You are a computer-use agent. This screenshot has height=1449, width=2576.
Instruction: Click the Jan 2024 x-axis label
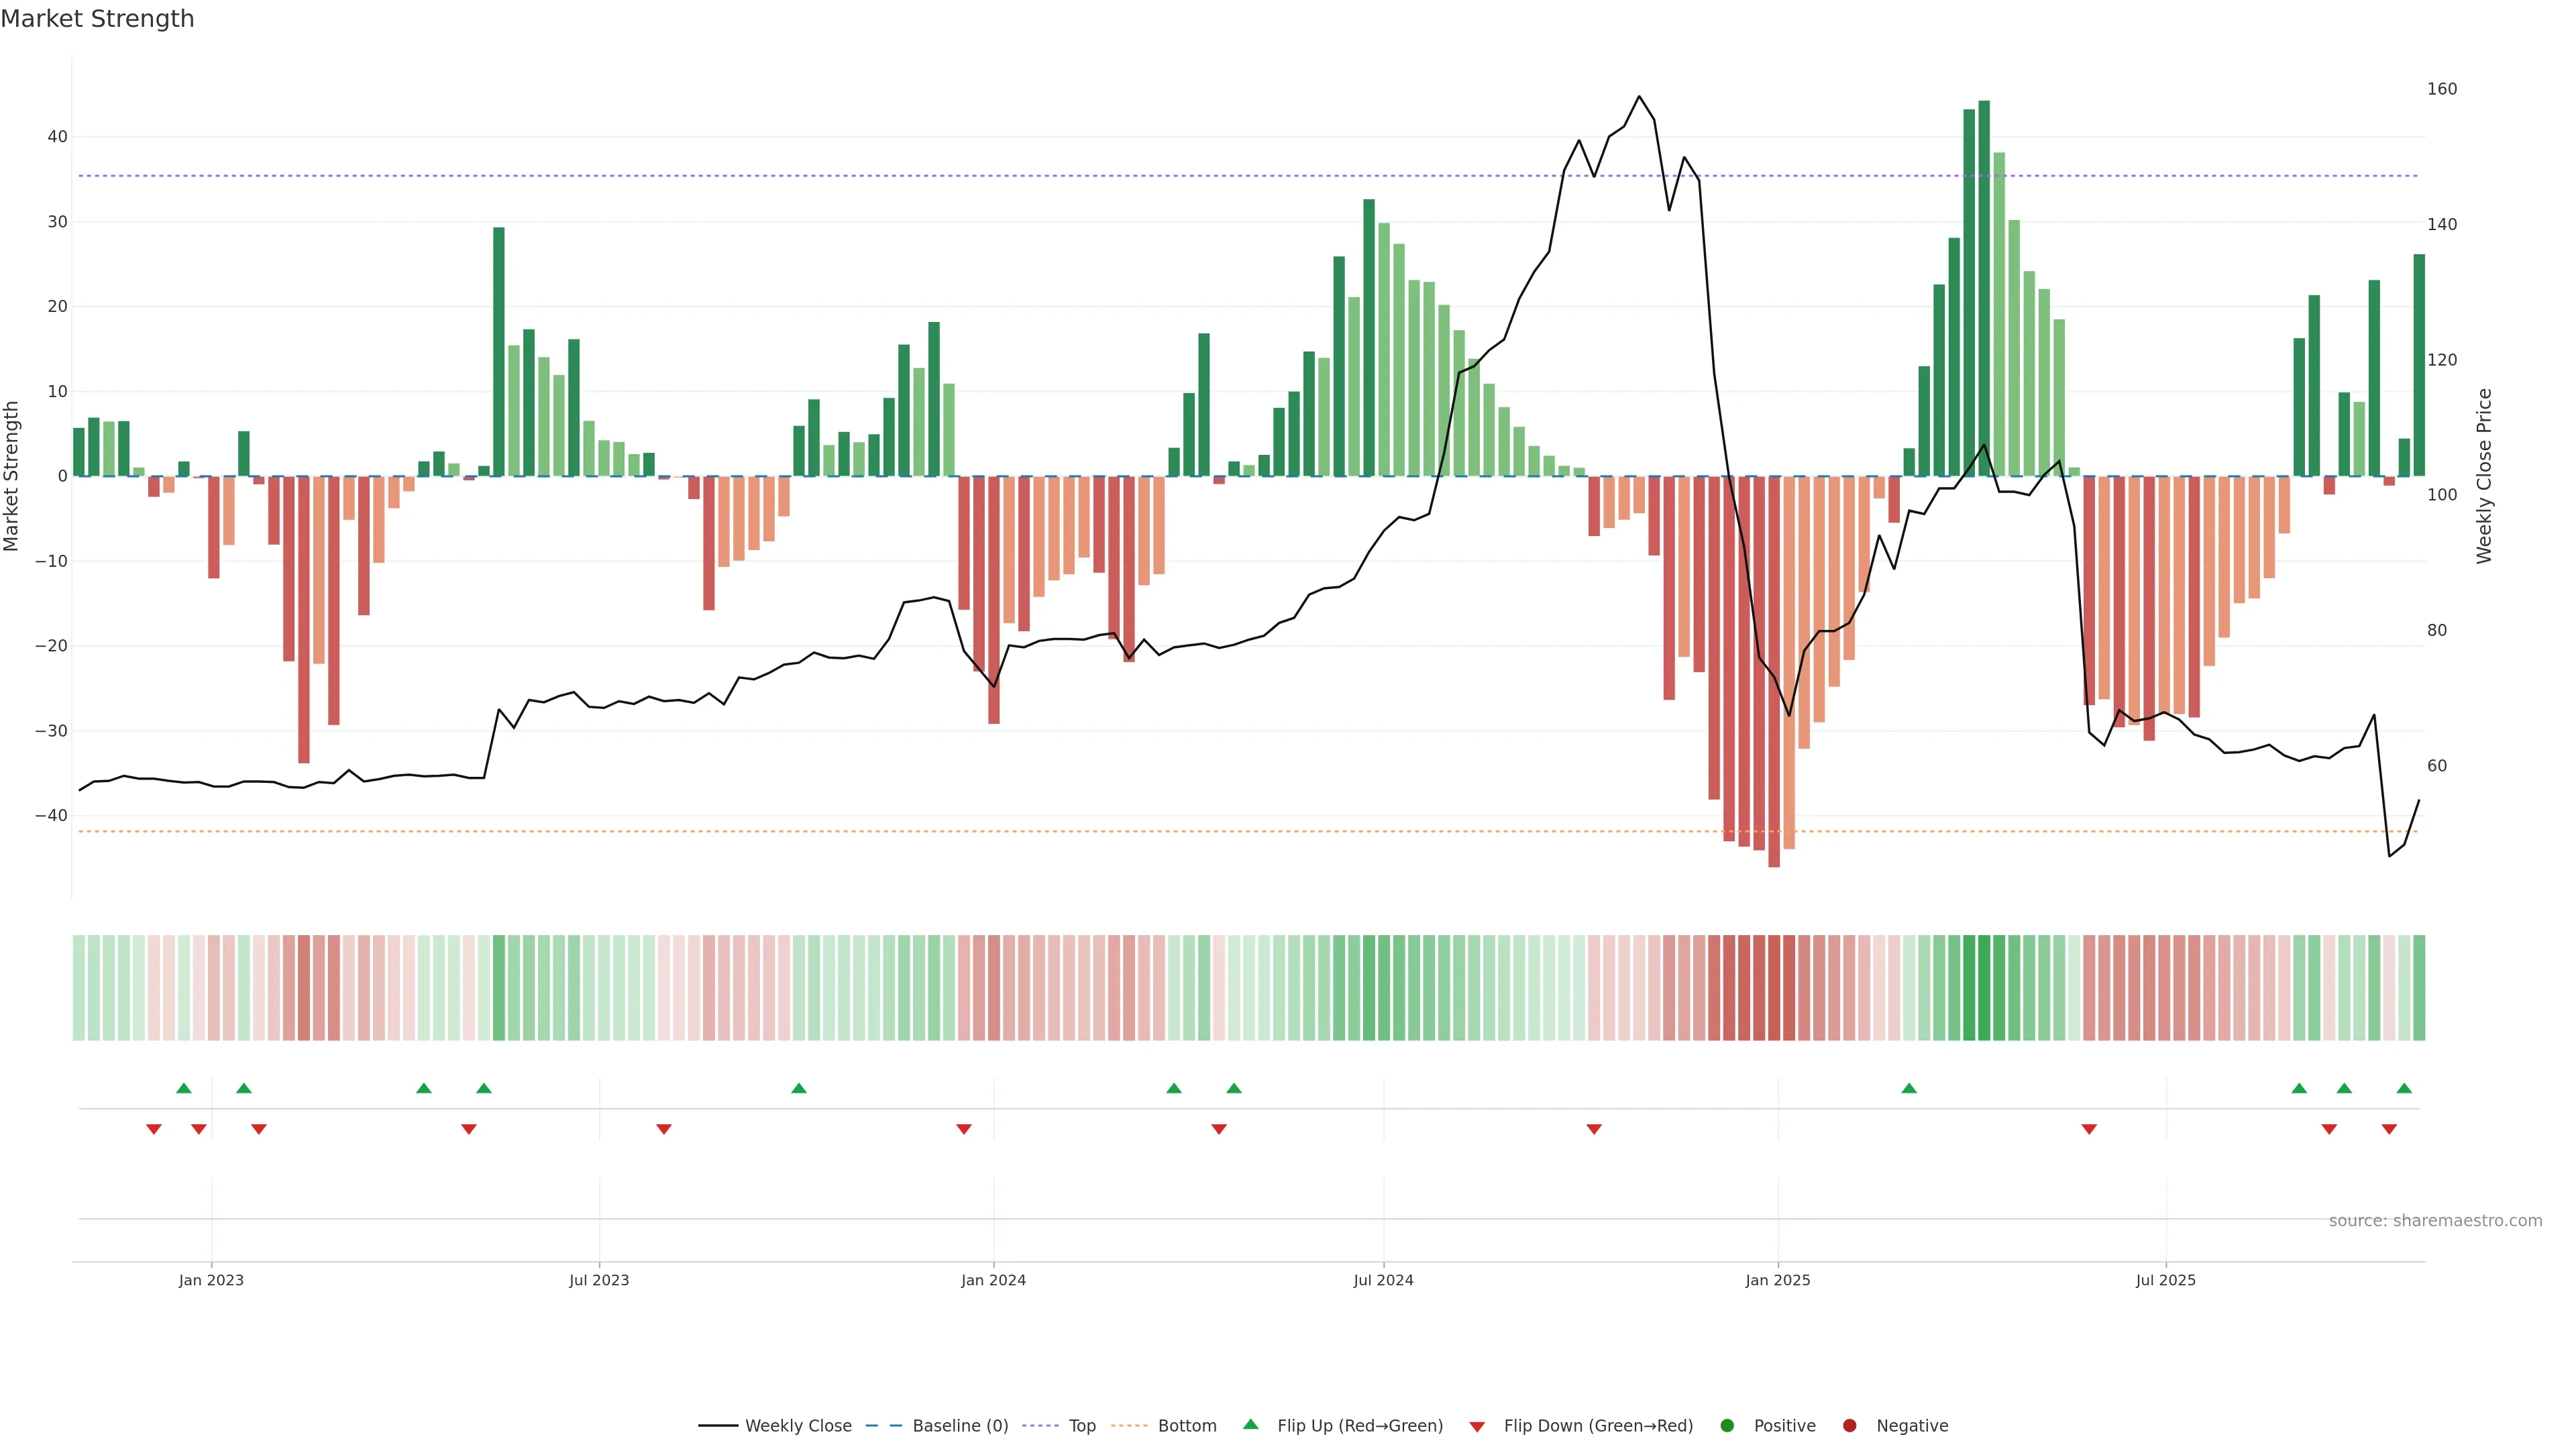click(x=993, y=1280)
